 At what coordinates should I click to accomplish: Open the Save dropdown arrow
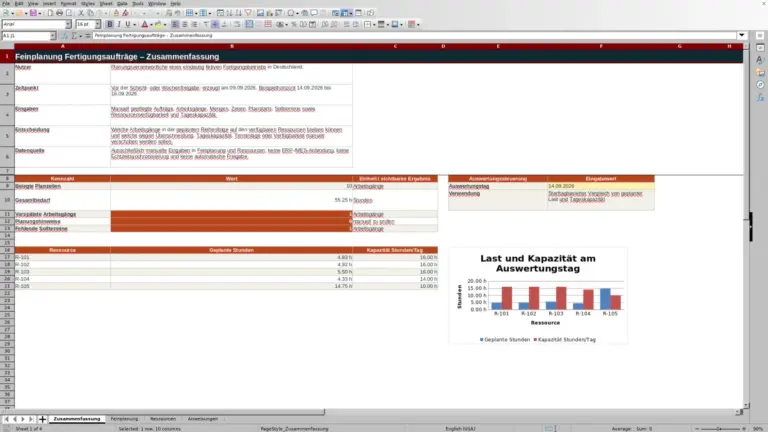[39, 13]
